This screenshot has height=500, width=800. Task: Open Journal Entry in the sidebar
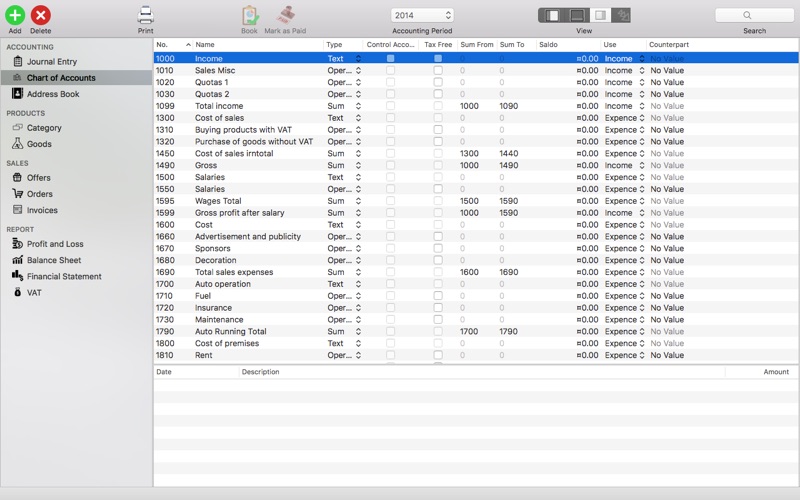[x=52, y=62]
